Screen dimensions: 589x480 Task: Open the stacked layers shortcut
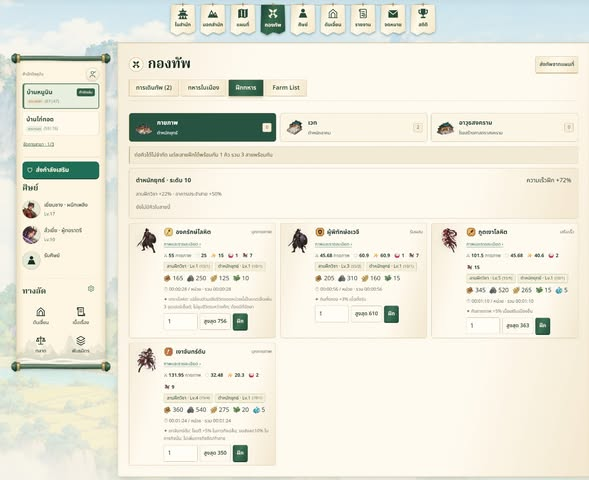coord(80,344)
